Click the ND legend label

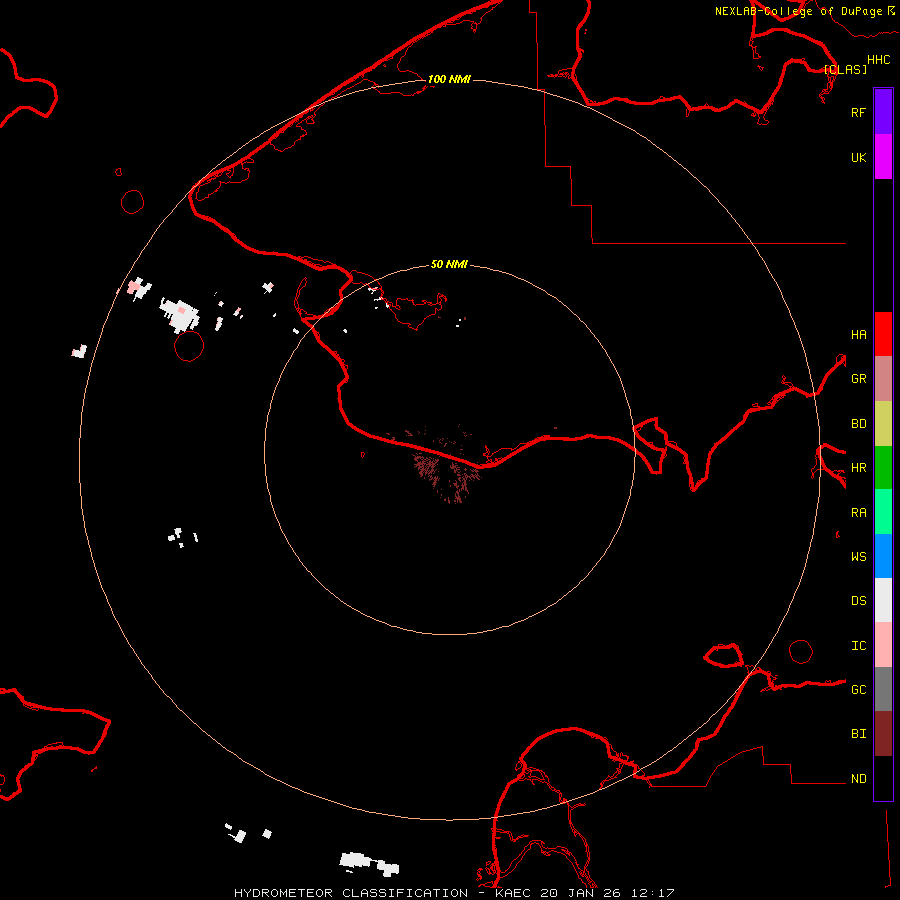tap(858, 778)
